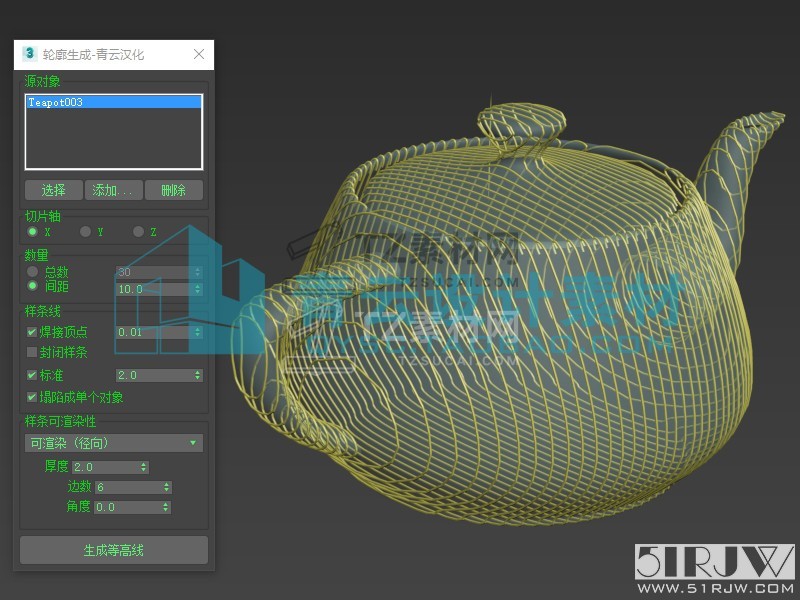Select the Z slice axis radio button
The image size is (800, 600).
[x=138, y=232]
